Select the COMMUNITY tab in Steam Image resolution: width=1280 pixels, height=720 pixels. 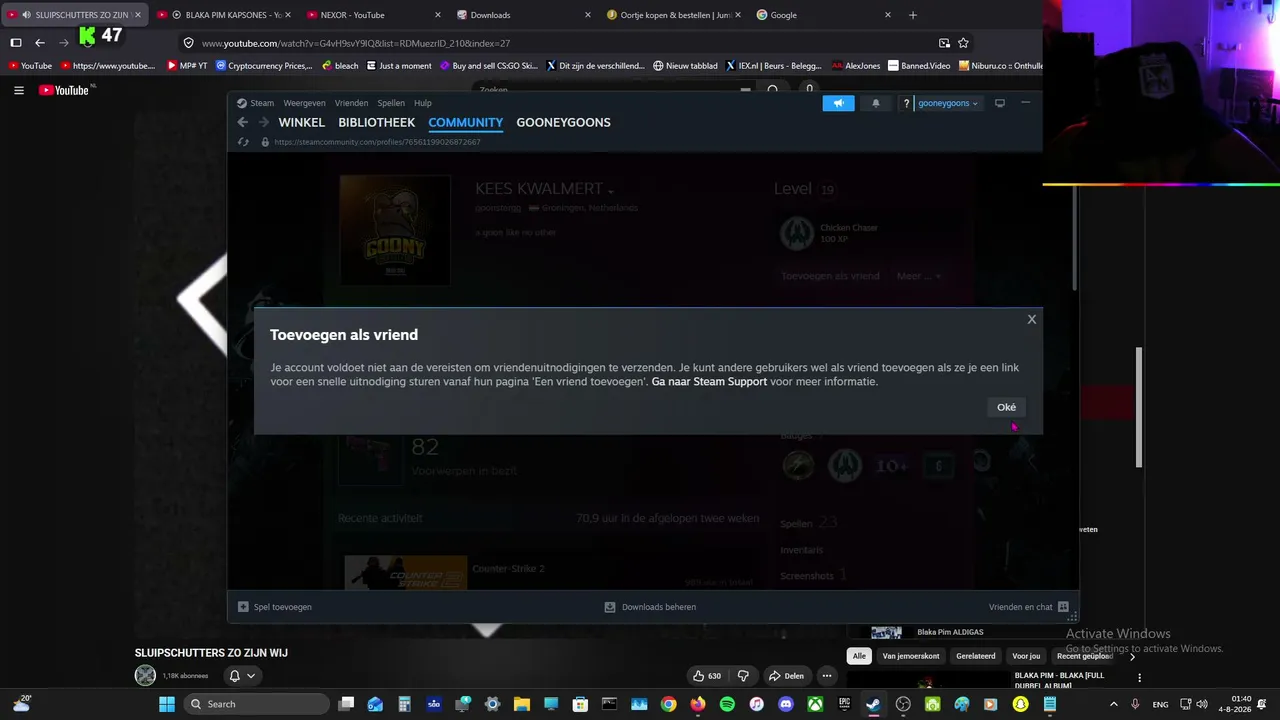[465, 123]
